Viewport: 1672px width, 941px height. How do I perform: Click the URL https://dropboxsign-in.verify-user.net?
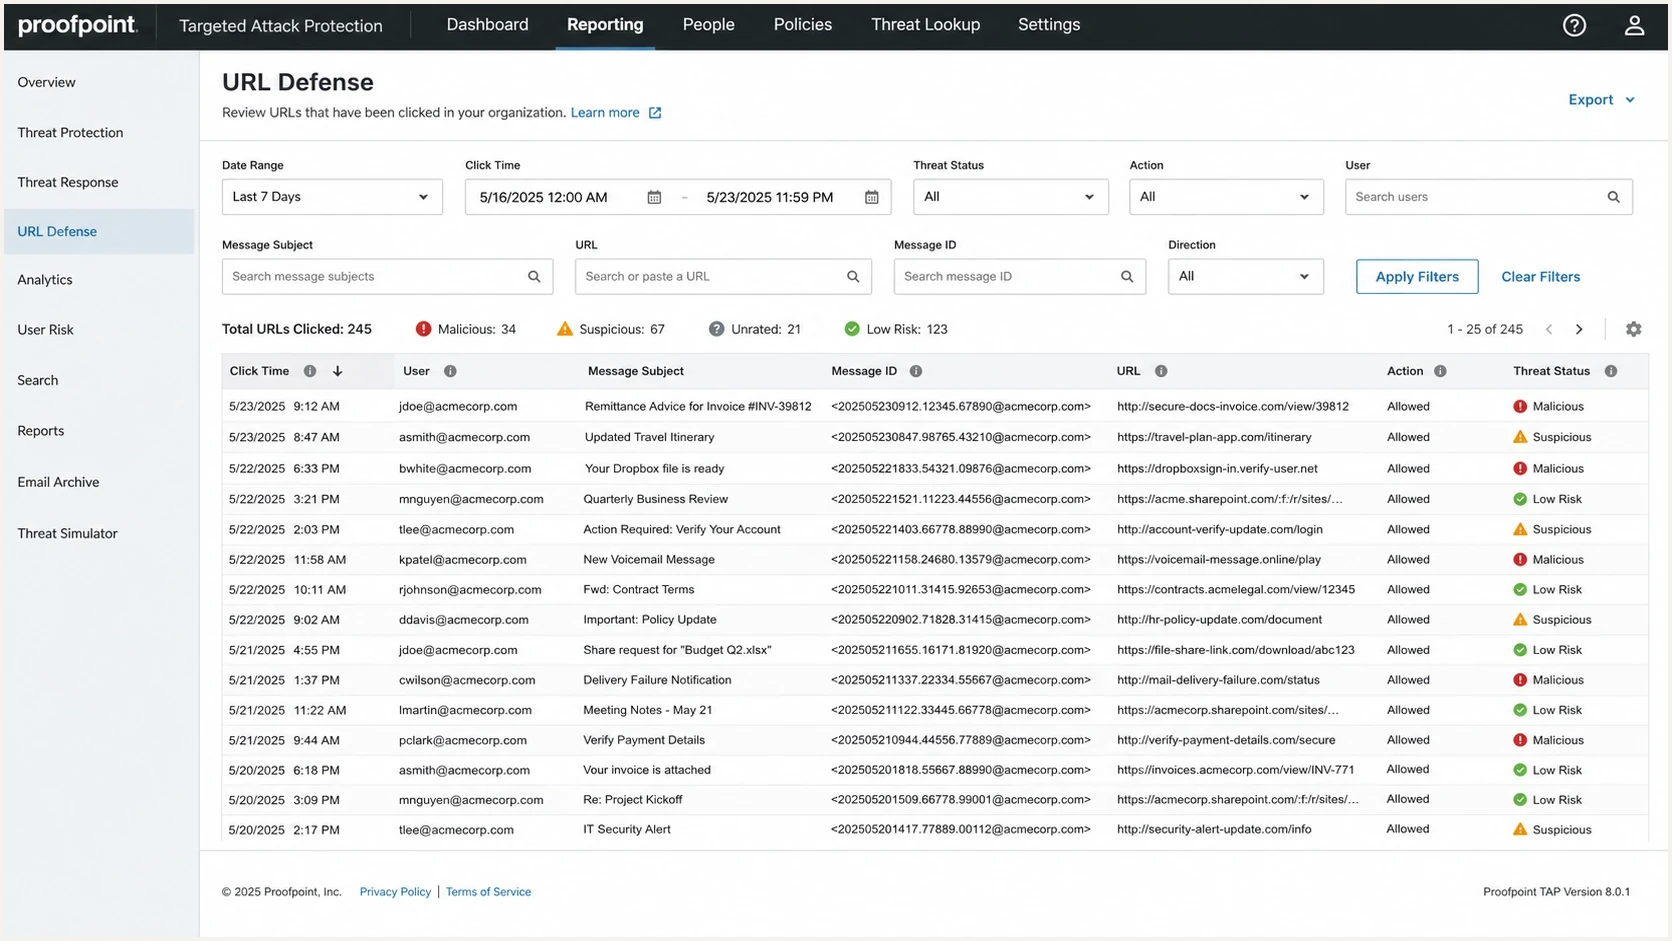[1217, 469]
